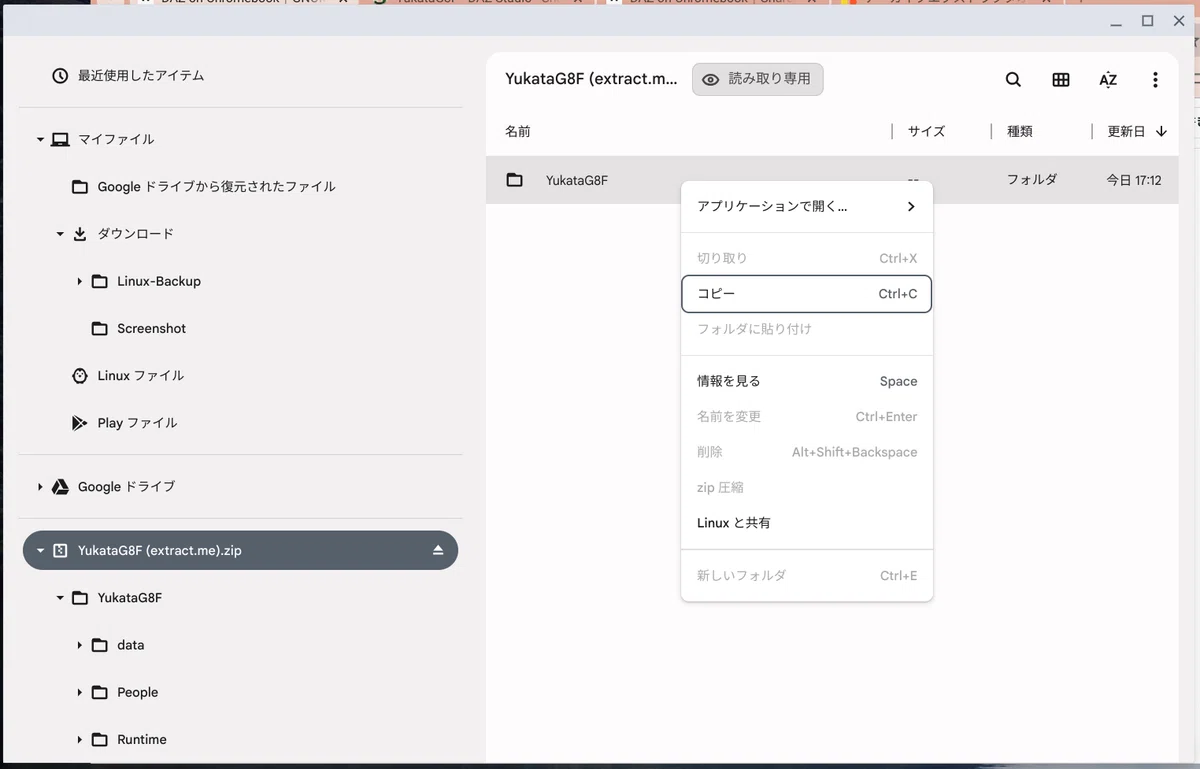Select the Screenshot folder label

coord(151,329)
